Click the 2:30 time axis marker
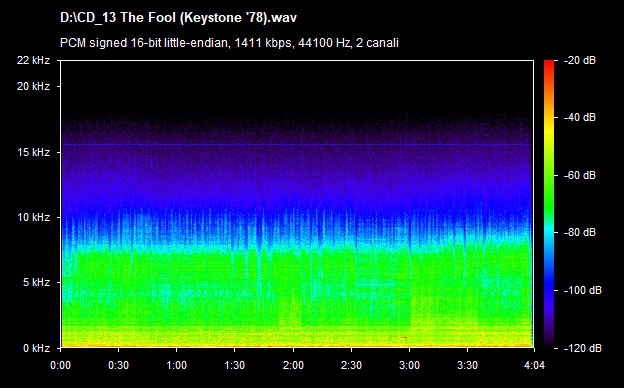624x388 pixels. click(x=351, y=365)
